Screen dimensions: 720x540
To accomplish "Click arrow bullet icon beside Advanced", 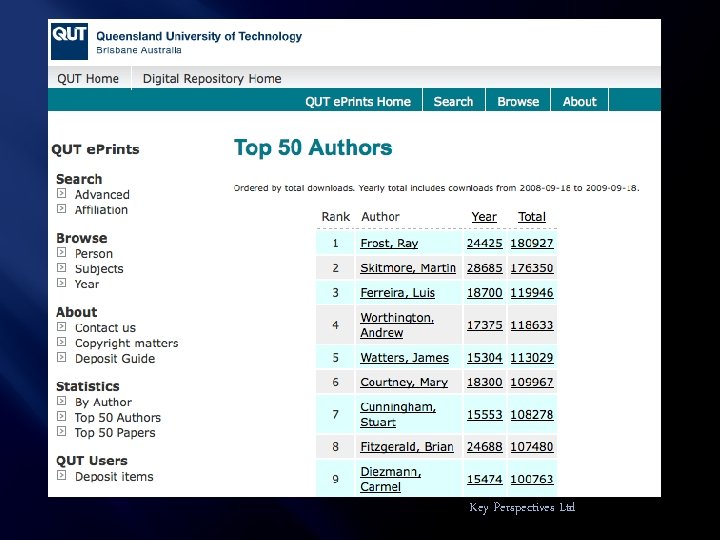I will (x=62, y=193).
